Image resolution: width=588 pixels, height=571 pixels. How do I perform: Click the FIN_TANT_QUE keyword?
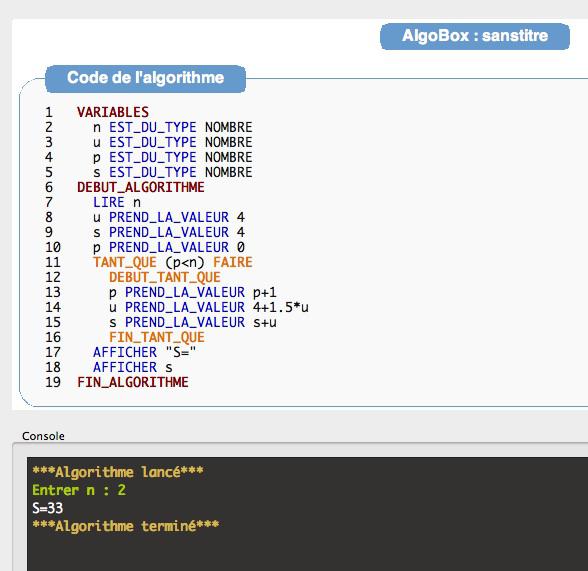157,337
